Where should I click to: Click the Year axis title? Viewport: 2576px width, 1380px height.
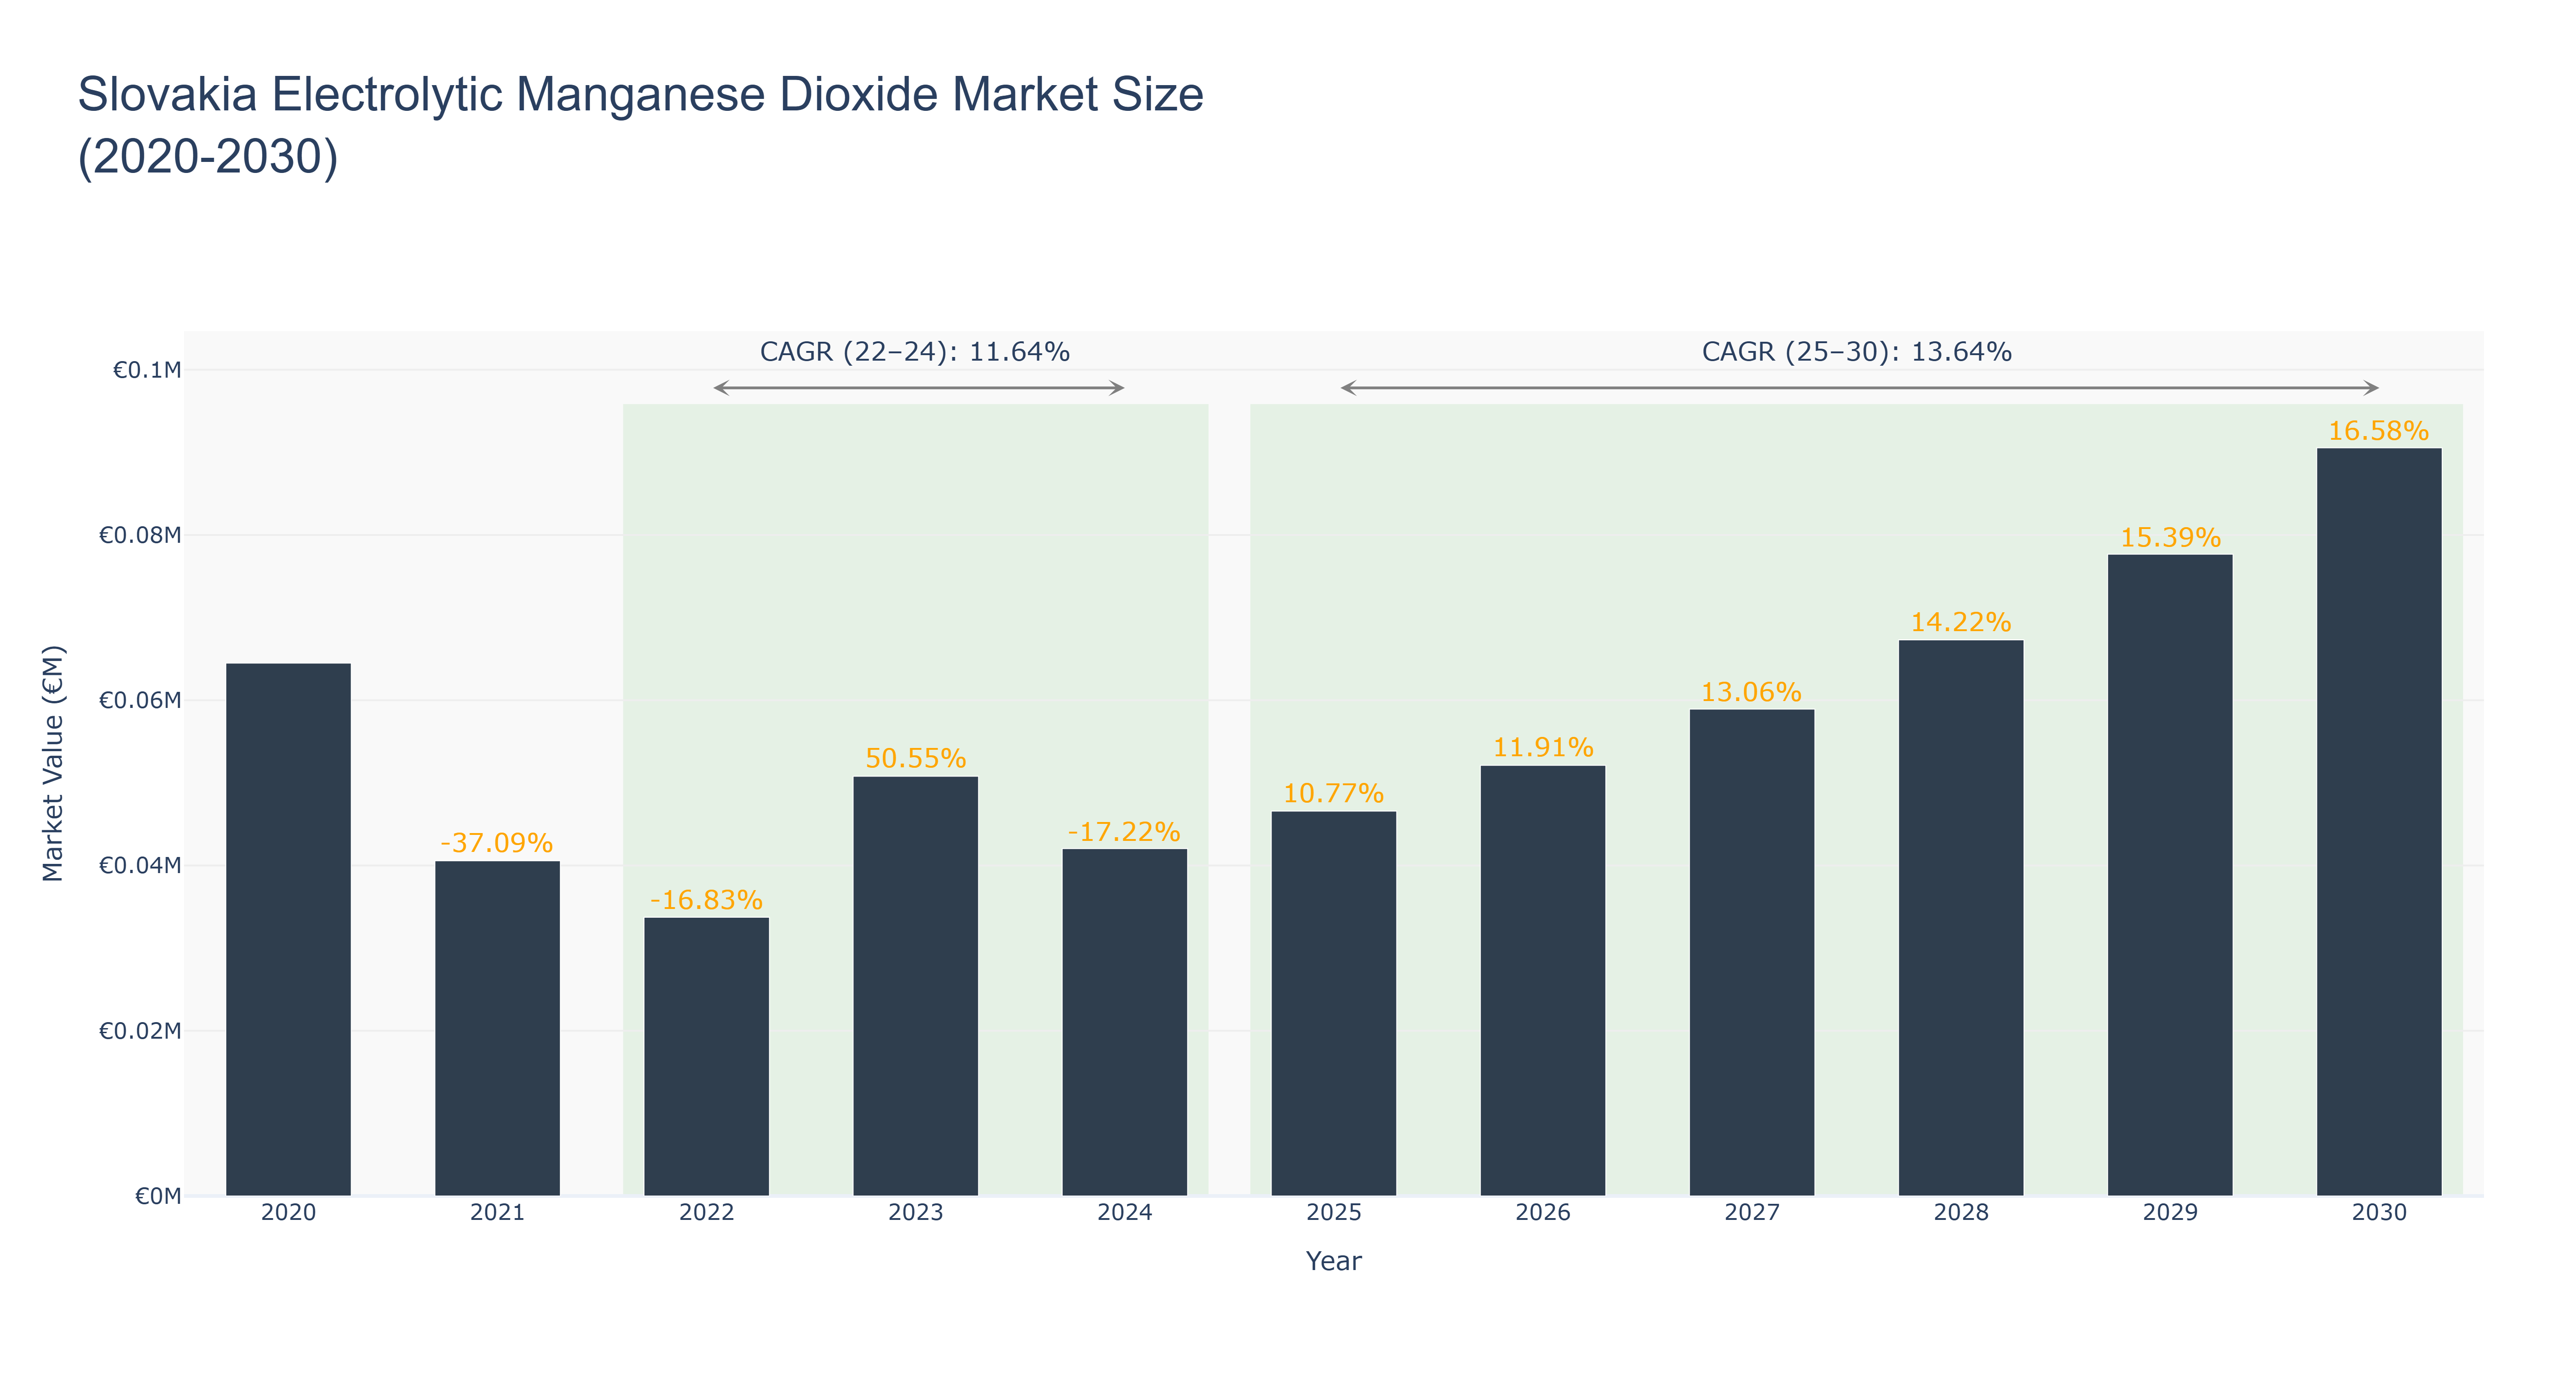coord(1333,1261)
